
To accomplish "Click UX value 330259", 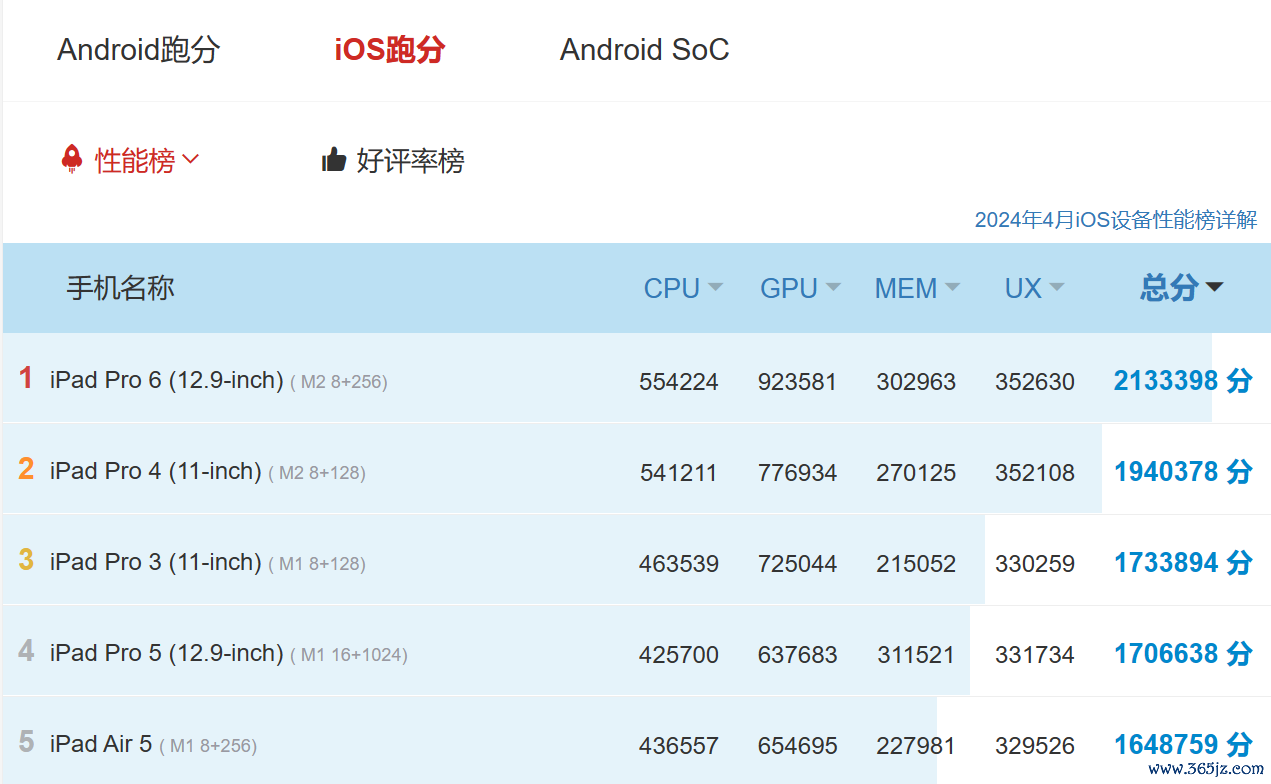I will coord(1035,564).
